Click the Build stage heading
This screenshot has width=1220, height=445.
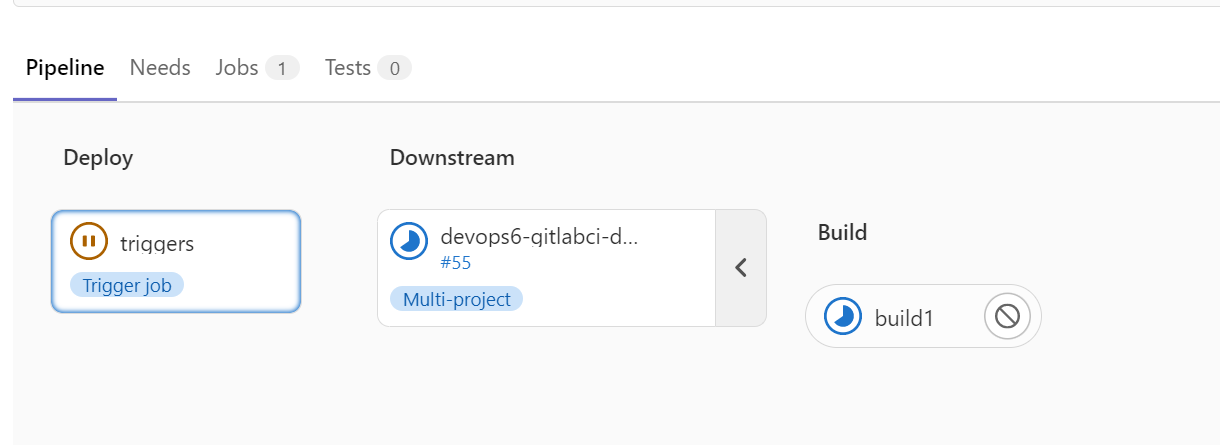pos(842,233)
